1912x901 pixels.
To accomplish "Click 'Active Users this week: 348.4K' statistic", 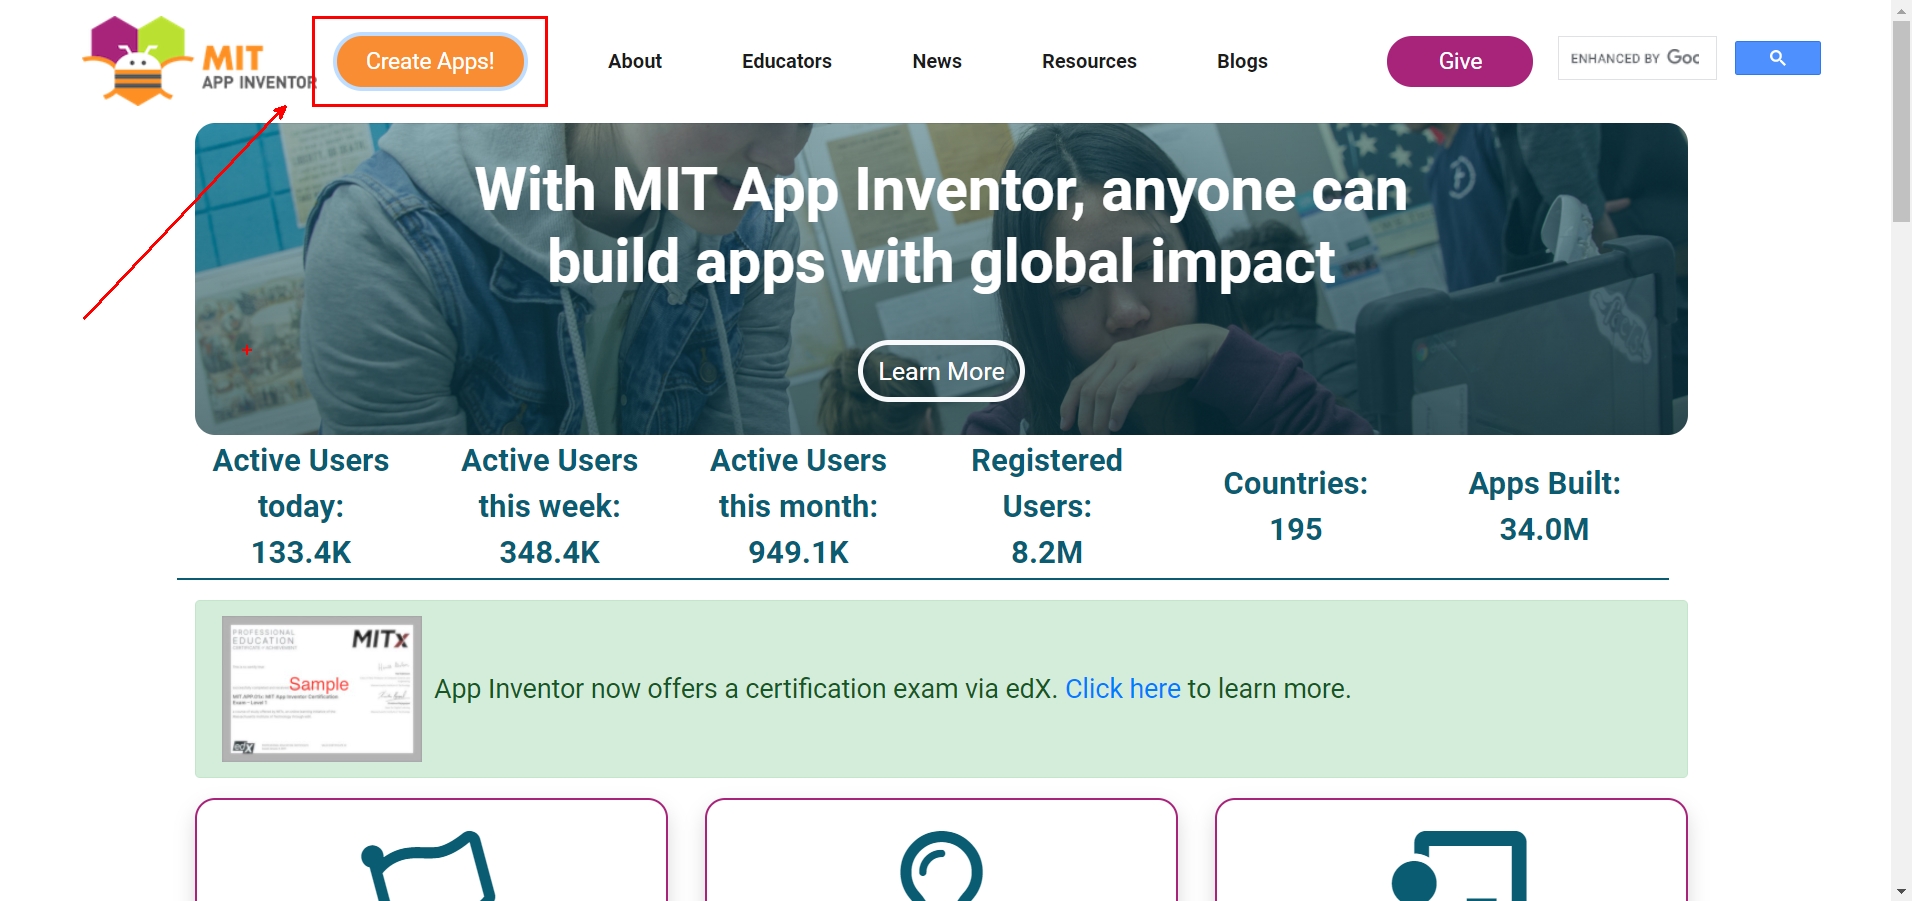I will [550, 506].
